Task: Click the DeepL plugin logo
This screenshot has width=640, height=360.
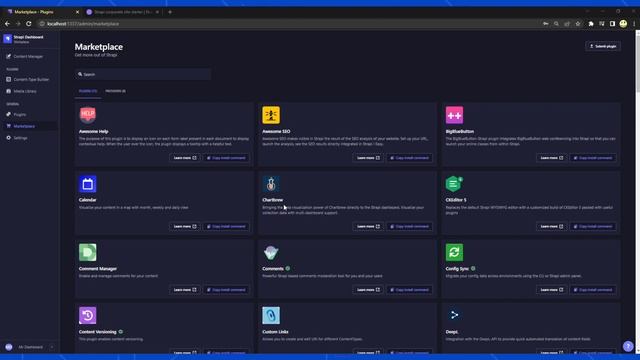Action: (x=454, y=316)
